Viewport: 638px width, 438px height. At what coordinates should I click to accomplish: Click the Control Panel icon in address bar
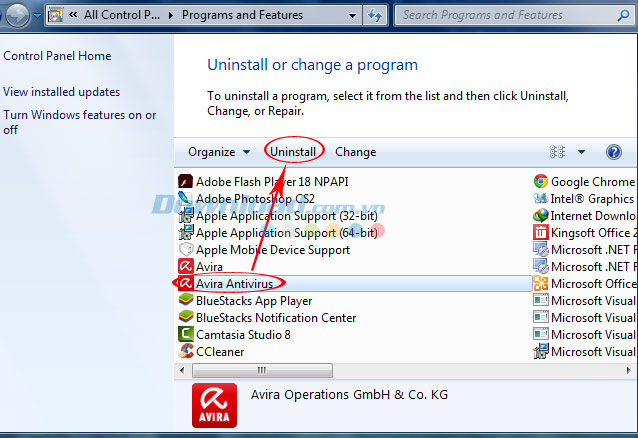click(55, 15)
